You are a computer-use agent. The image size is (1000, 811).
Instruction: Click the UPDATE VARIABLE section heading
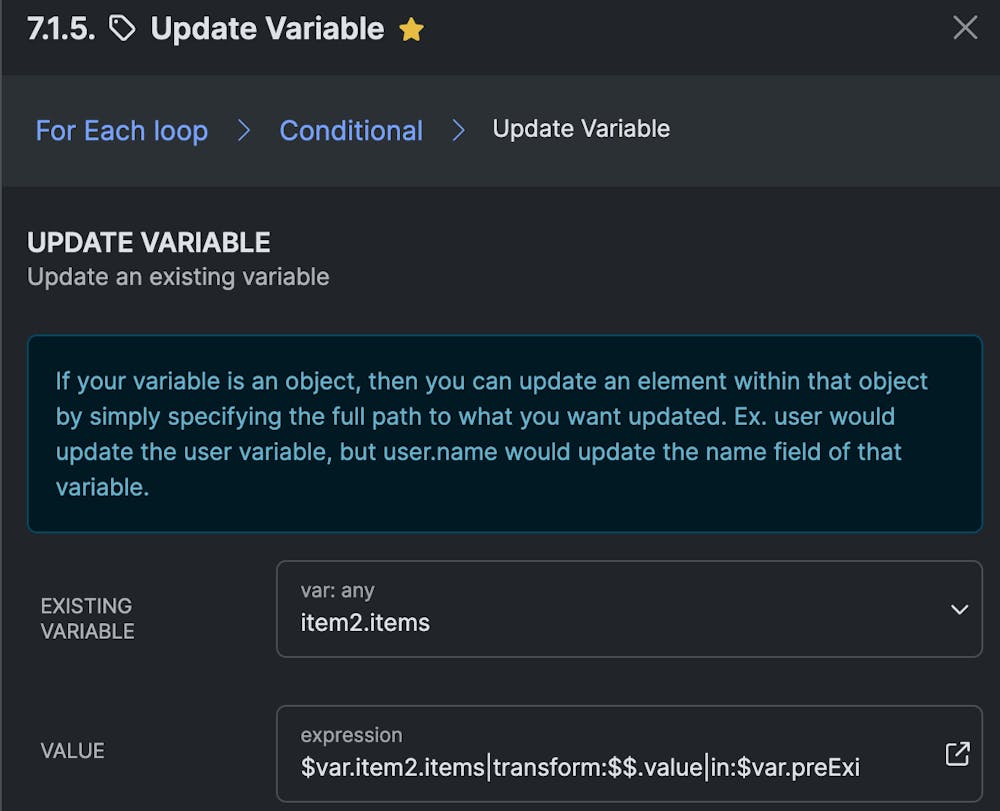click(x=149, y=242)
